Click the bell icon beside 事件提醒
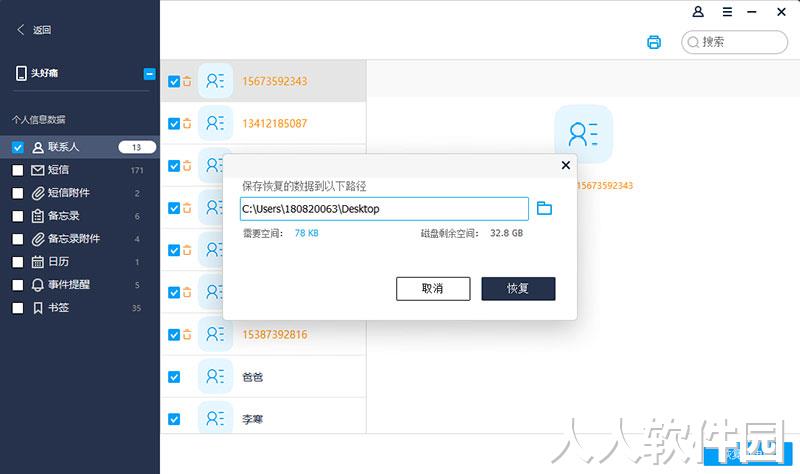 click(x=37, y=285)
